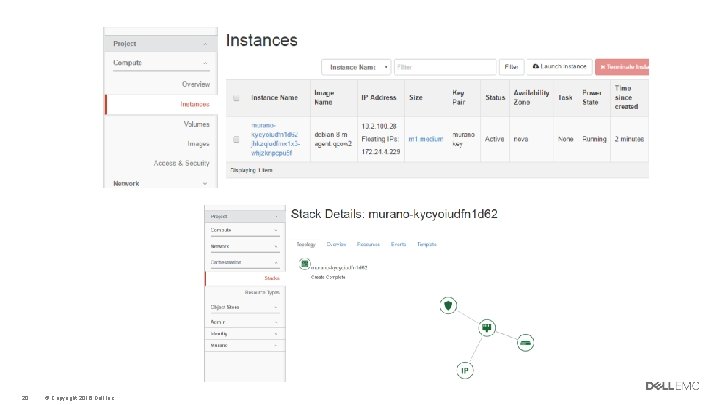Image resolution: width=720 pixels, height=405 pixels.
Task: Click into the Filter text field
Action: pos(445,67)
